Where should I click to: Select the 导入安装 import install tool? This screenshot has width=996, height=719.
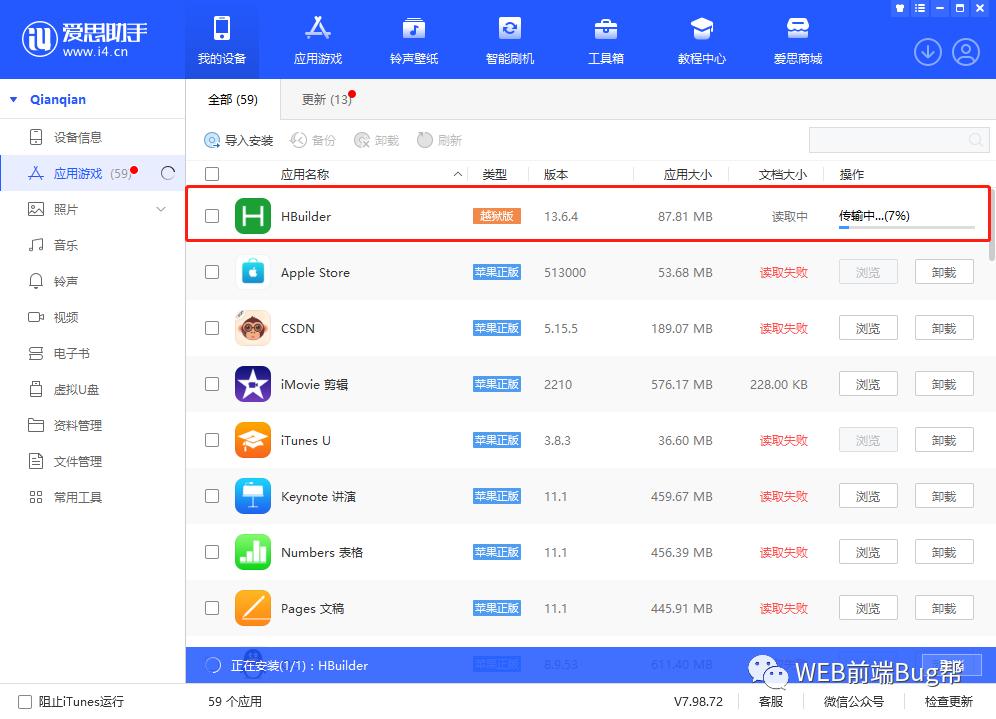[239, 140]
